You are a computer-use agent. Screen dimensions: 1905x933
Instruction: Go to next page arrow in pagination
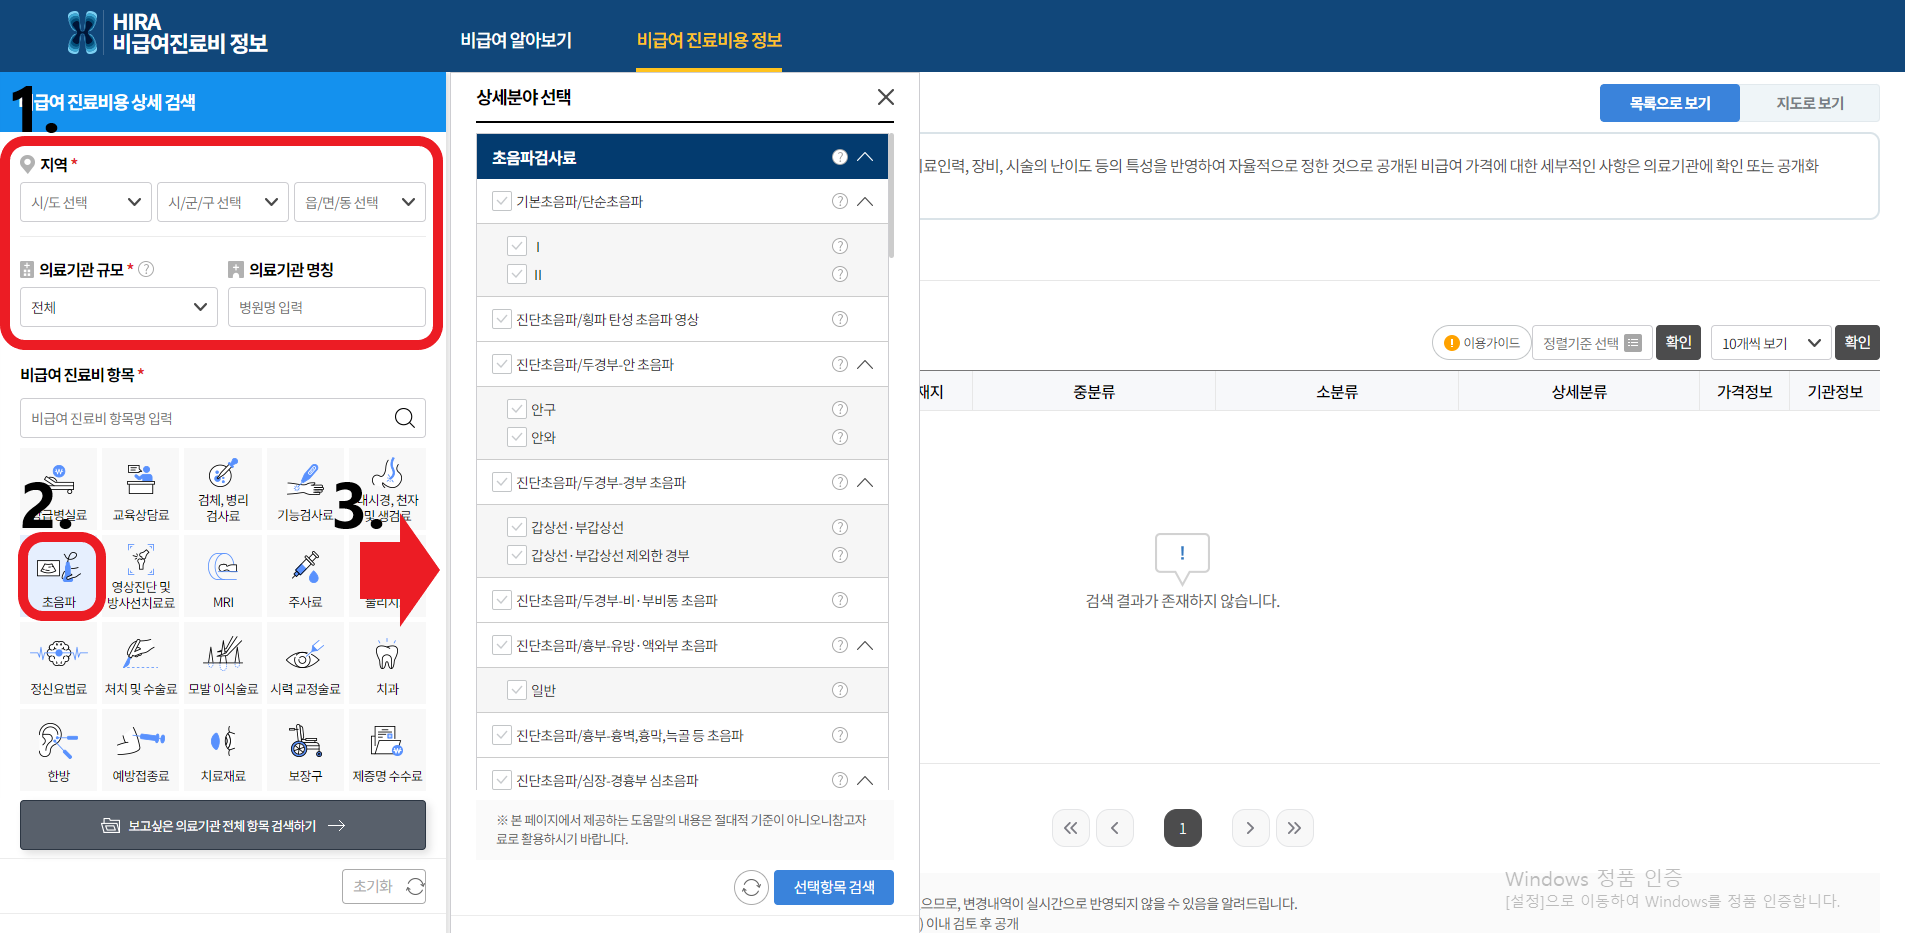click(x=1250, y=828)
